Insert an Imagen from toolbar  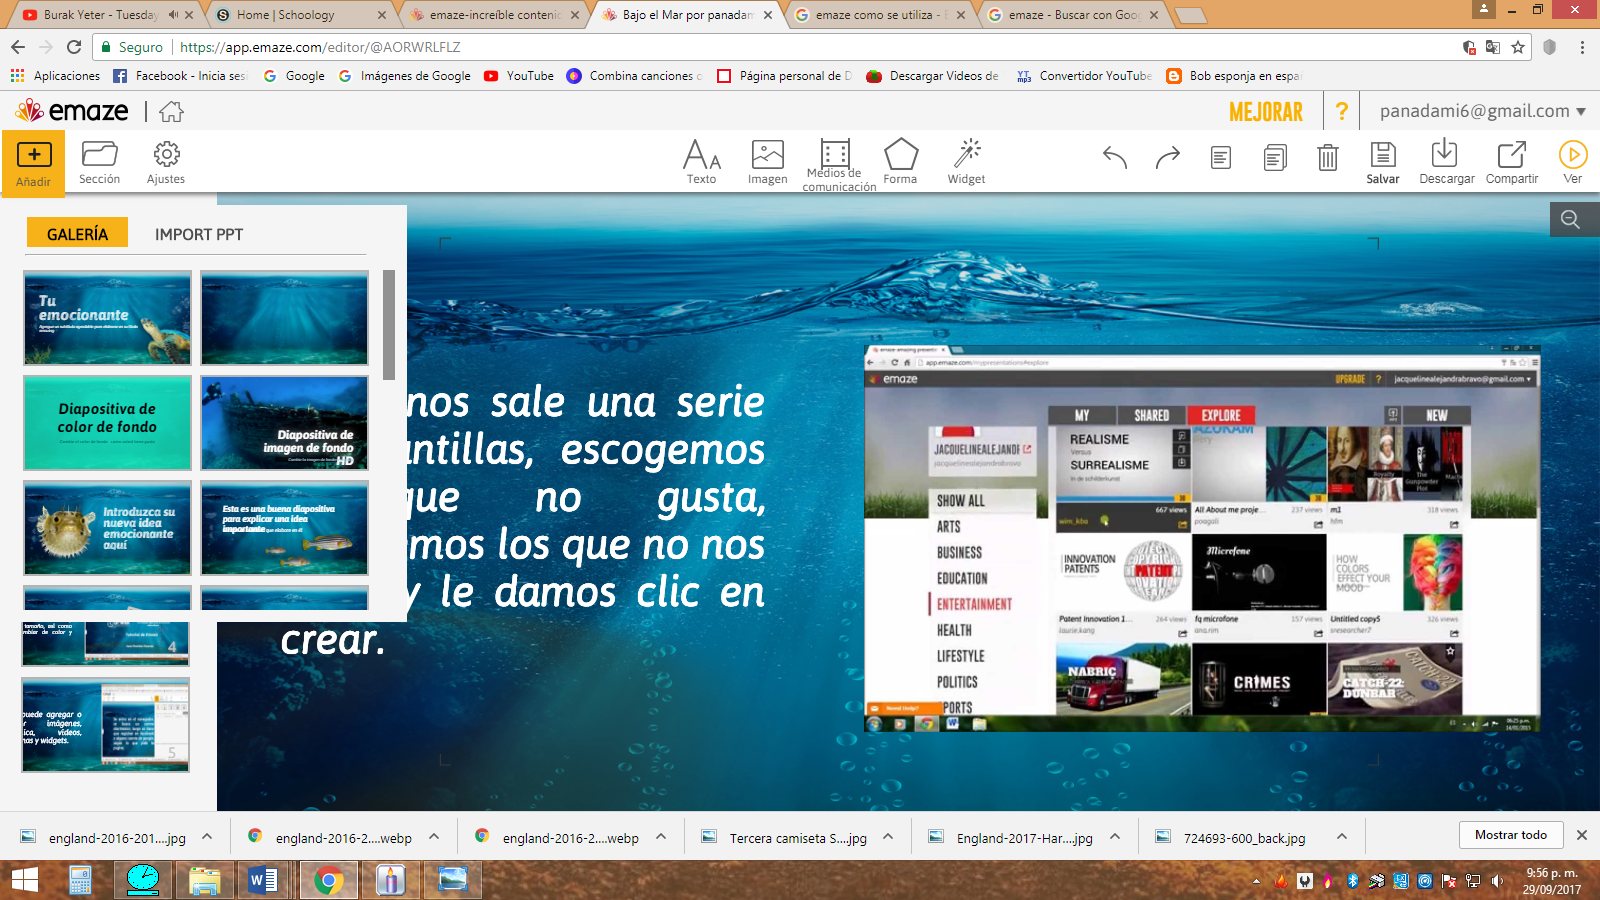pyautogui.click(x=767, y=162)
